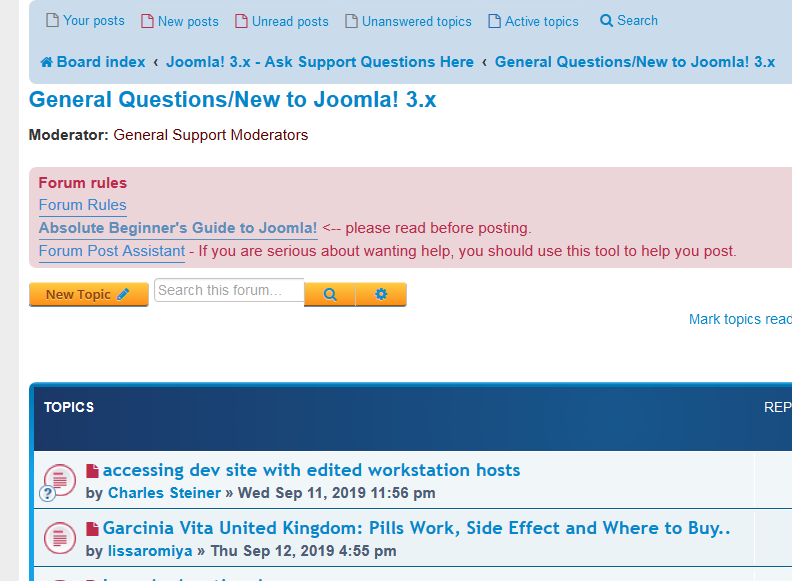Click the General Questions/New to Joomla! 3.x heading
Viewport: 792px width, 581px height.
[232, 100]
